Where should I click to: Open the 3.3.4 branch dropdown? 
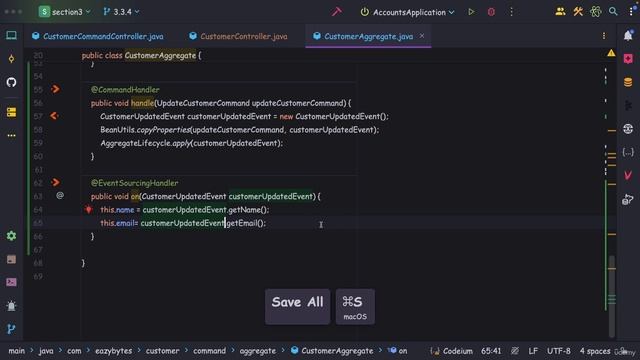coord(121,12)
